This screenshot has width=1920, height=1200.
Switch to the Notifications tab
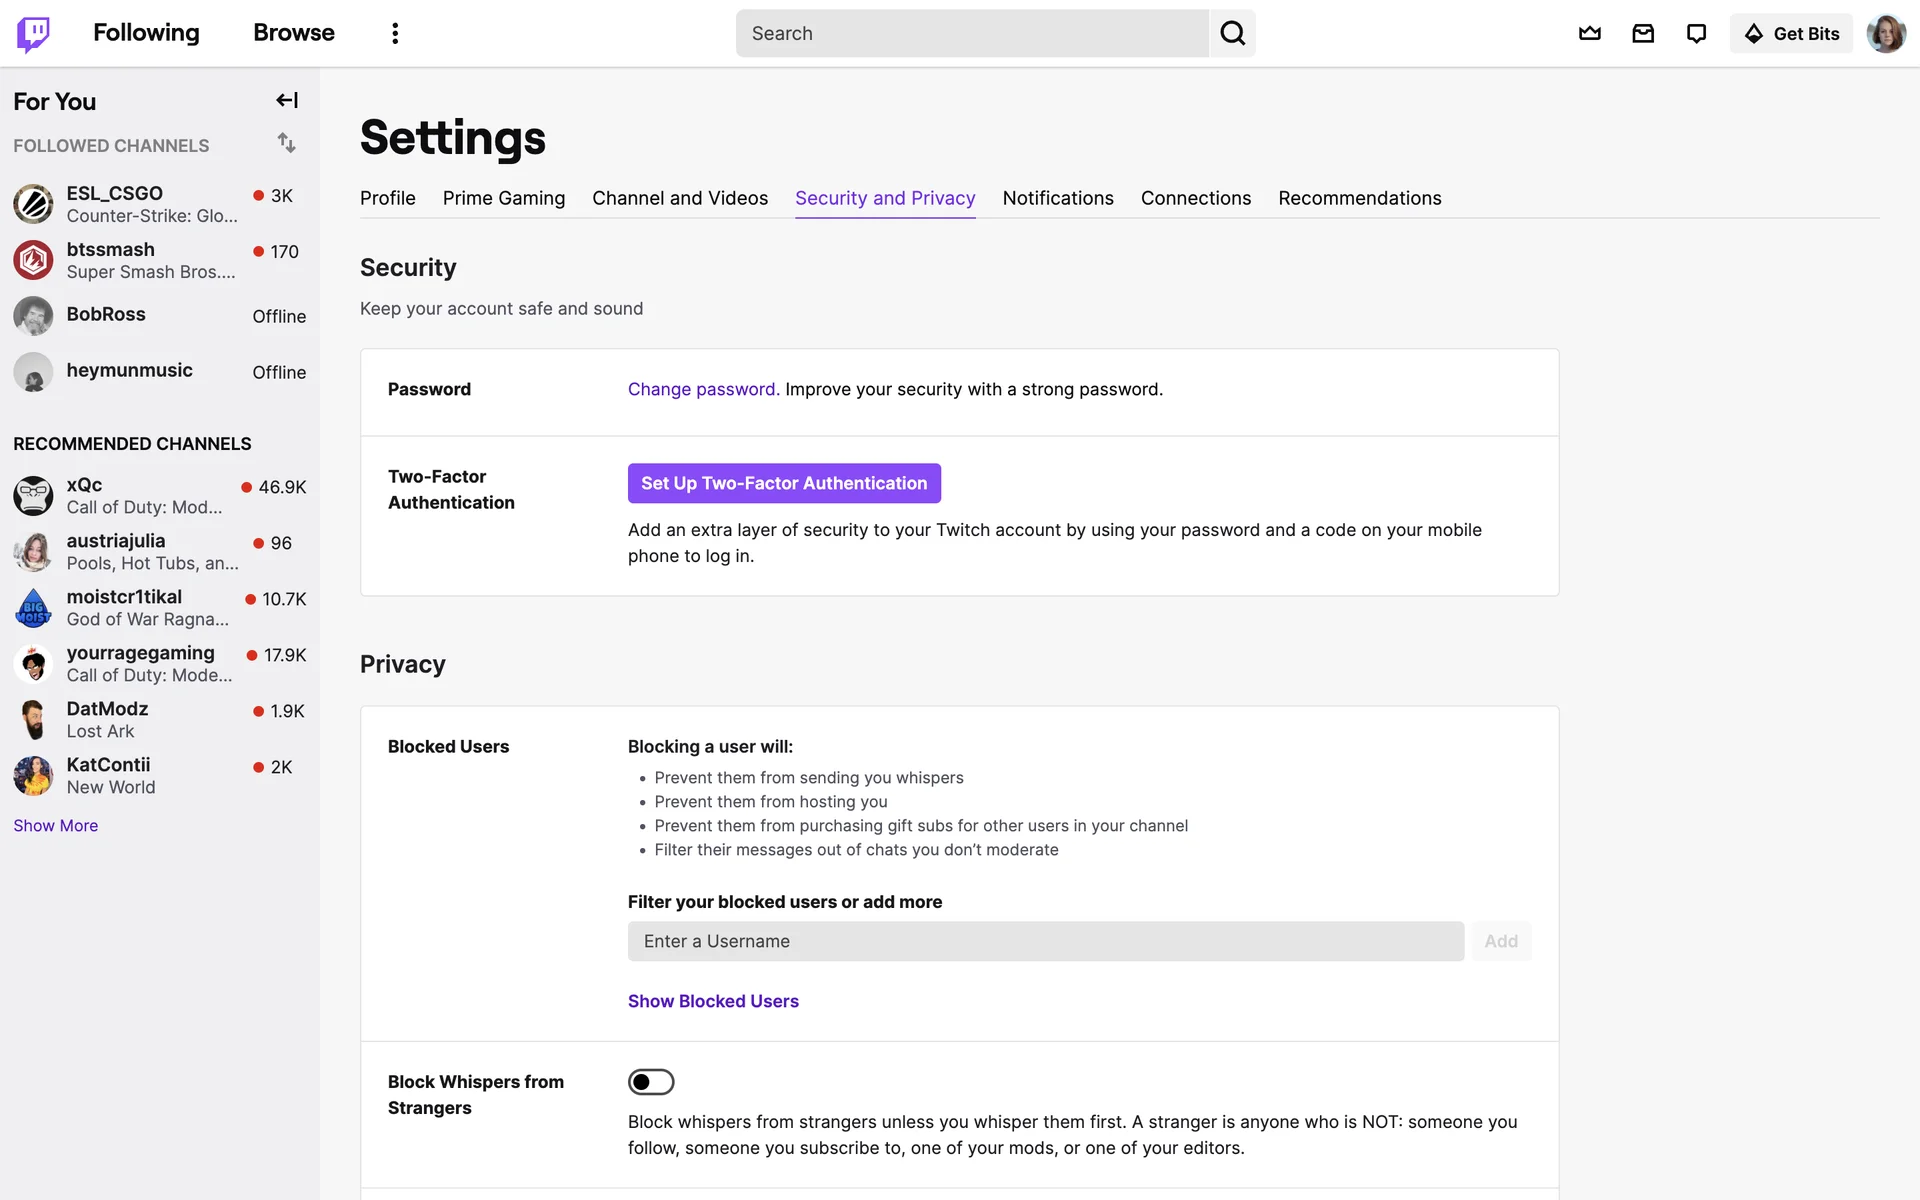pos(1057,198)
